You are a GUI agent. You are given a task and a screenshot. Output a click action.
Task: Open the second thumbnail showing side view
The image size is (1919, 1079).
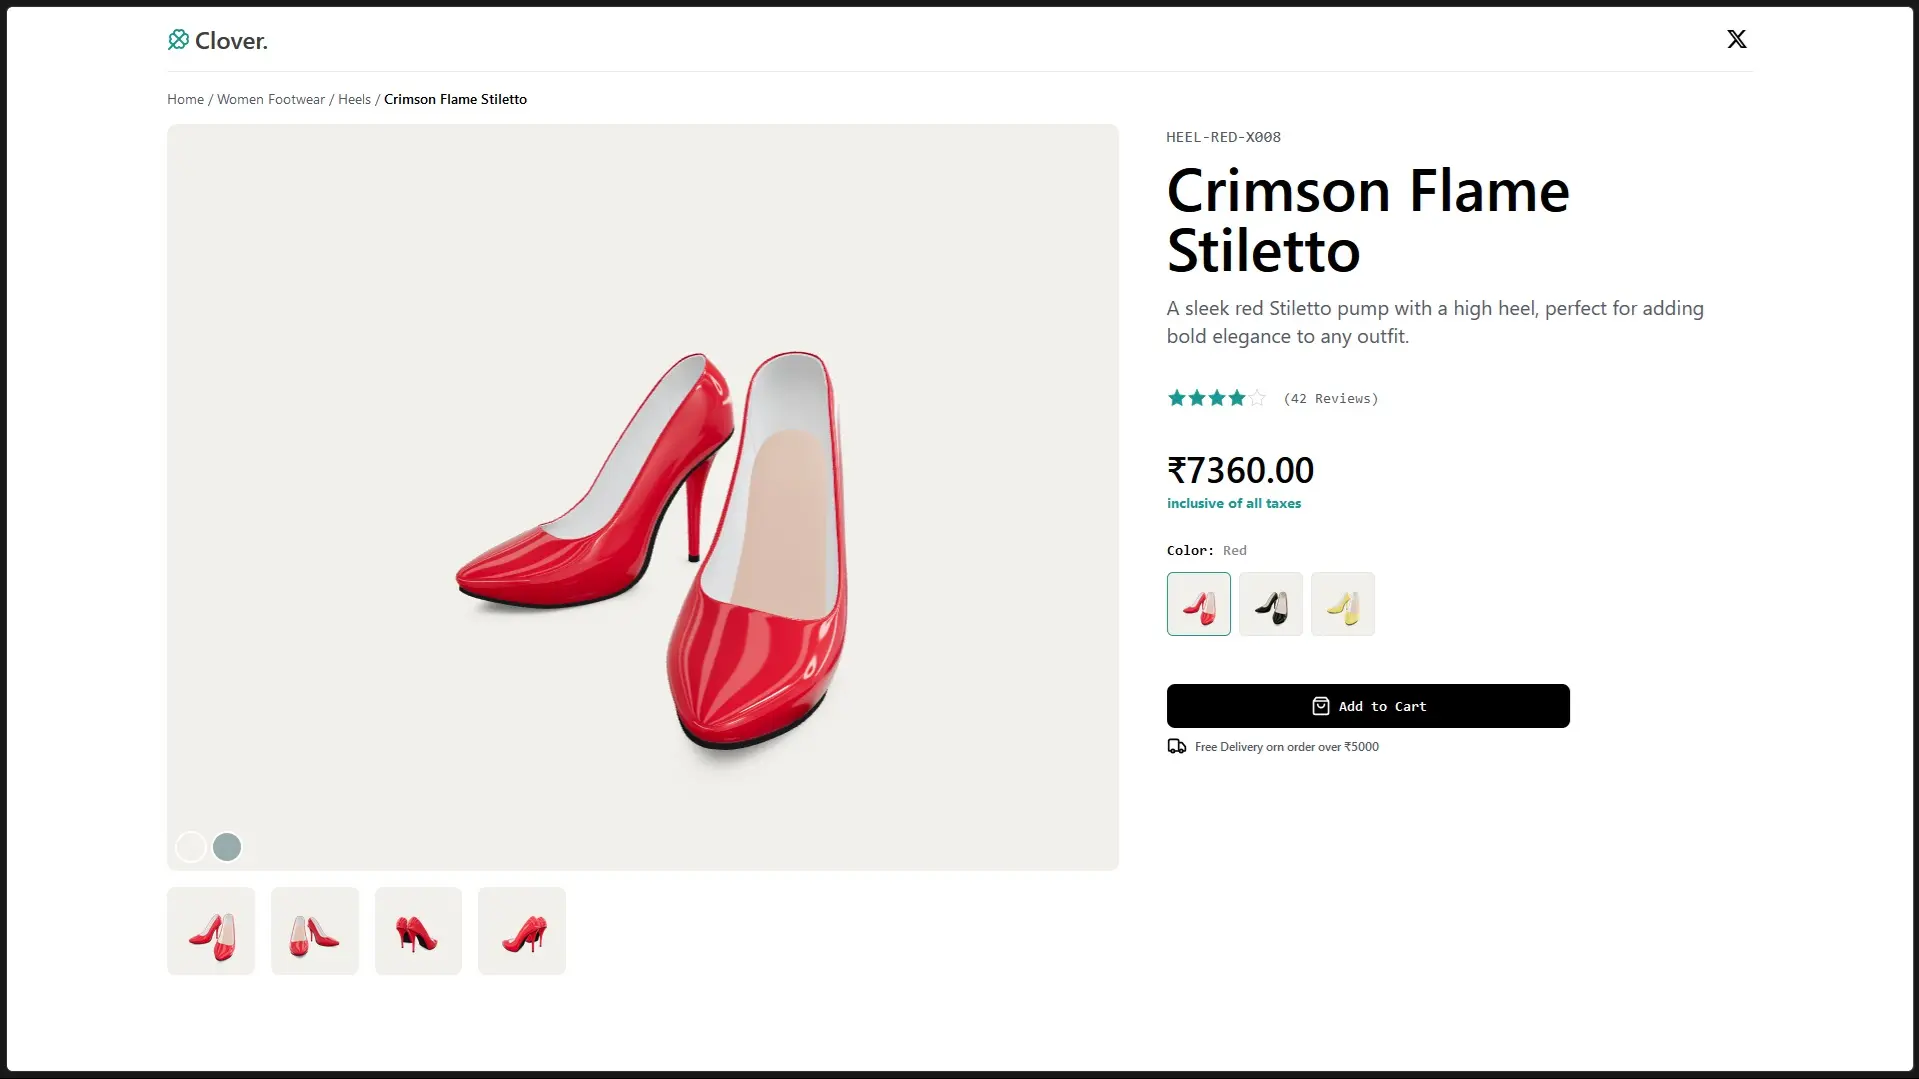(x=315, y=931)
